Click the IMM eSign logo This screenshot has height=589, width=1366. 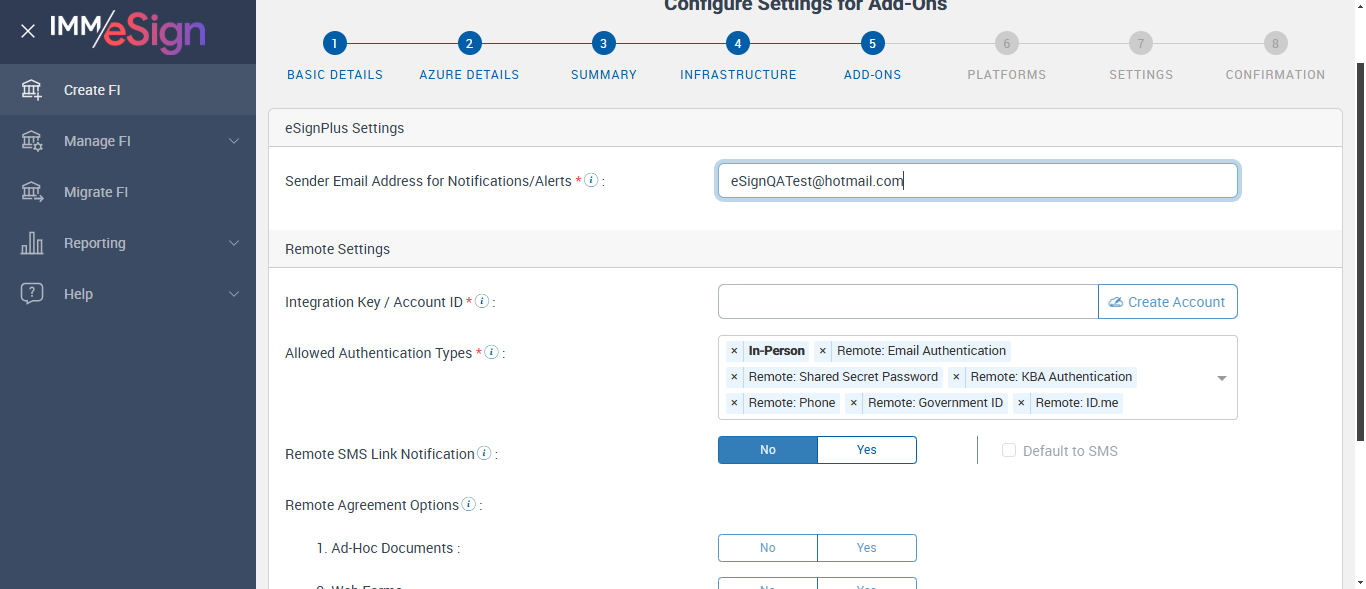128,30
